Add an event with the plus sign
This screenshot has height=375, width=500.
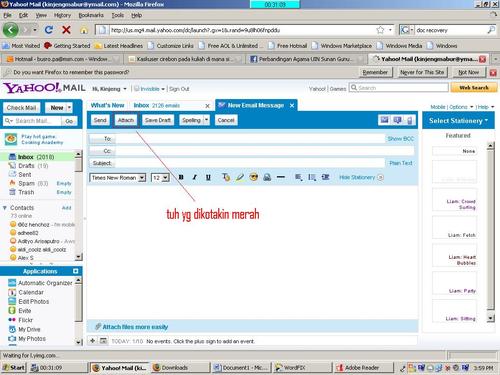click(x=93, y=341)
